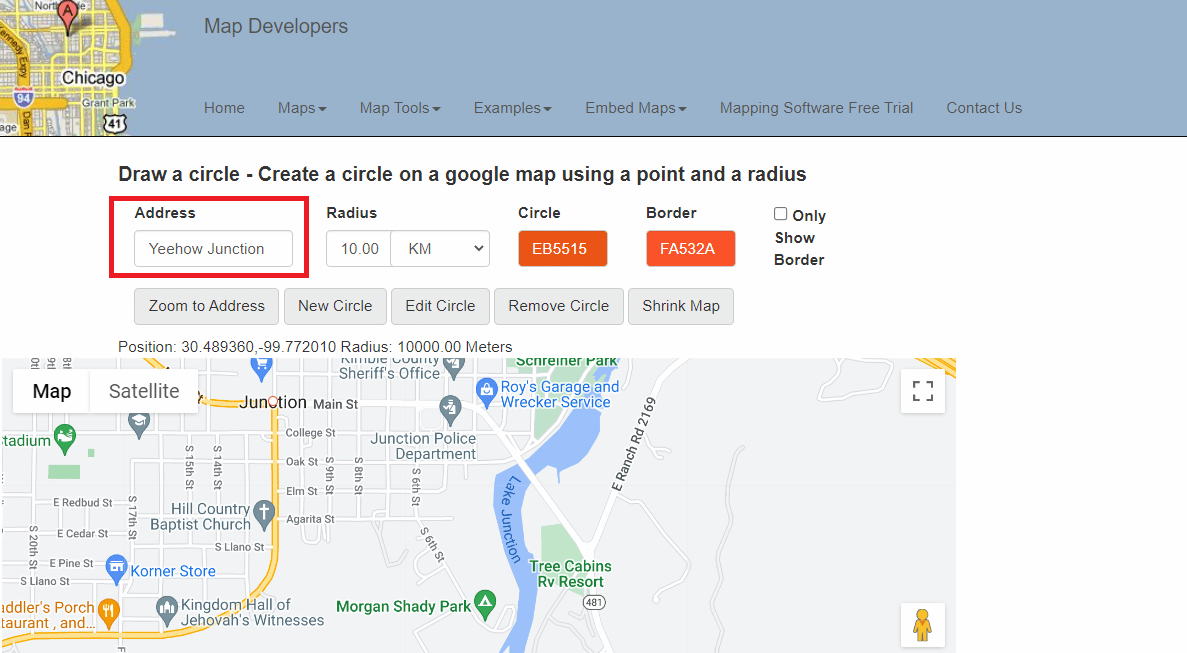
Task: Click the Kingdom Hall museum-style marker
Action: (x=167, y=610)
